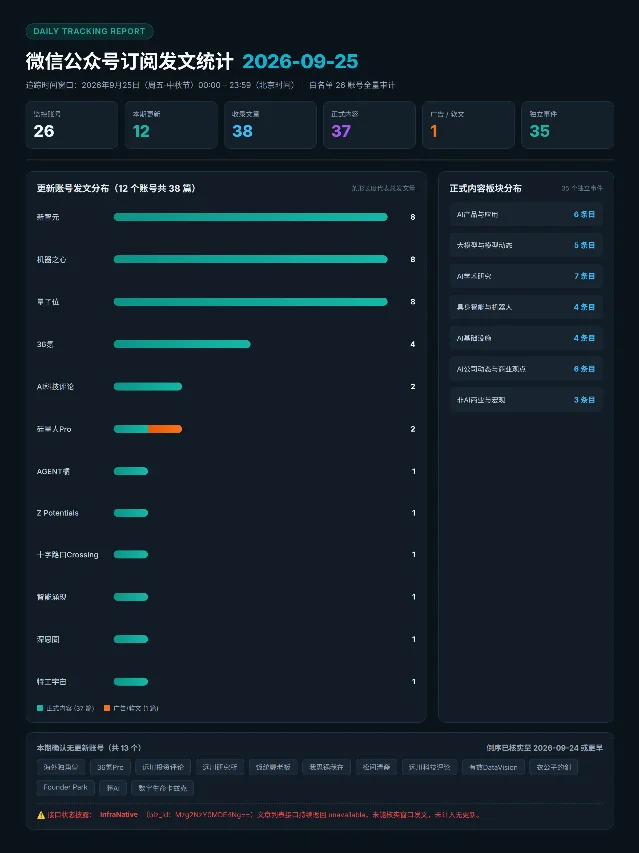Click the AI科技评论 row label

point(55,387)
